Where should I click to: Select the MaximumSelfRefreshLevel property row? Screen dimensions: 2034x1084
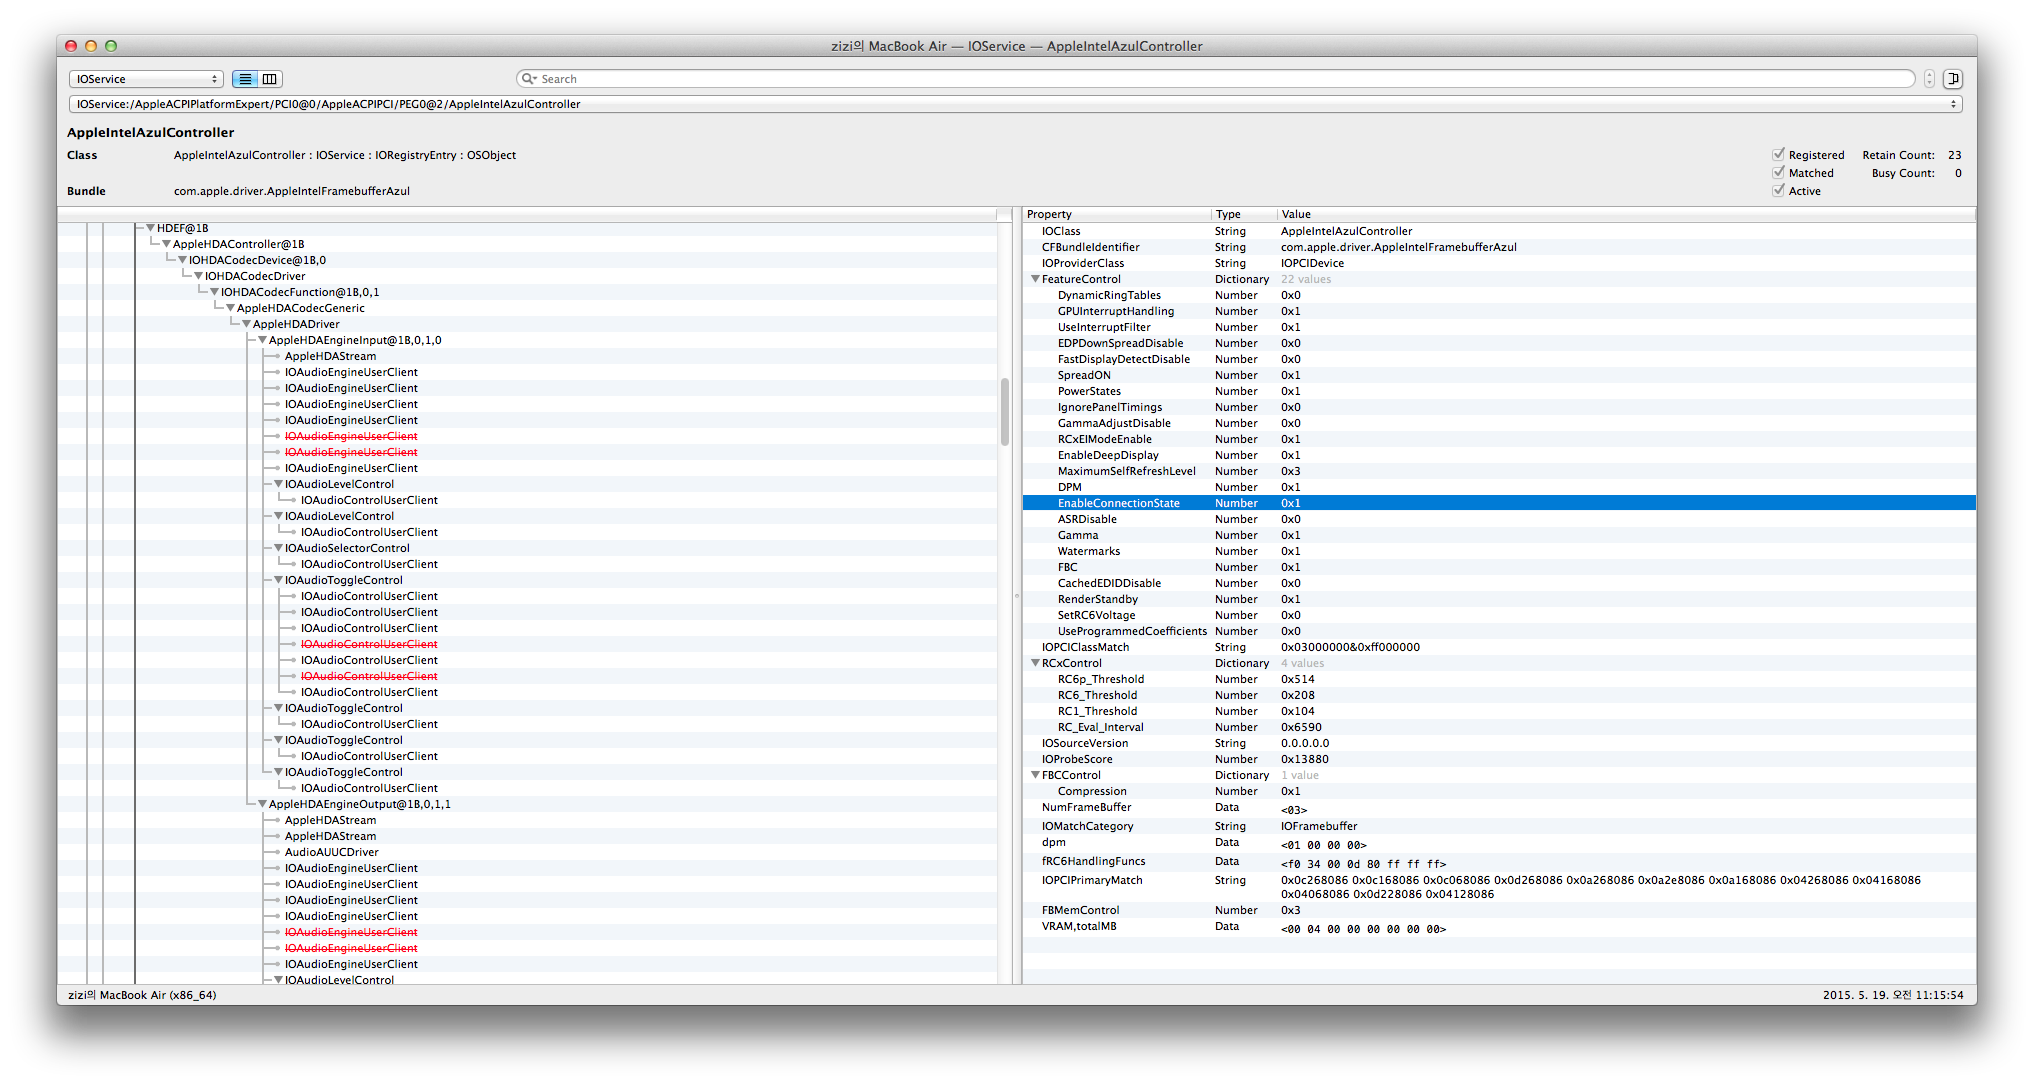[1499, 471]
